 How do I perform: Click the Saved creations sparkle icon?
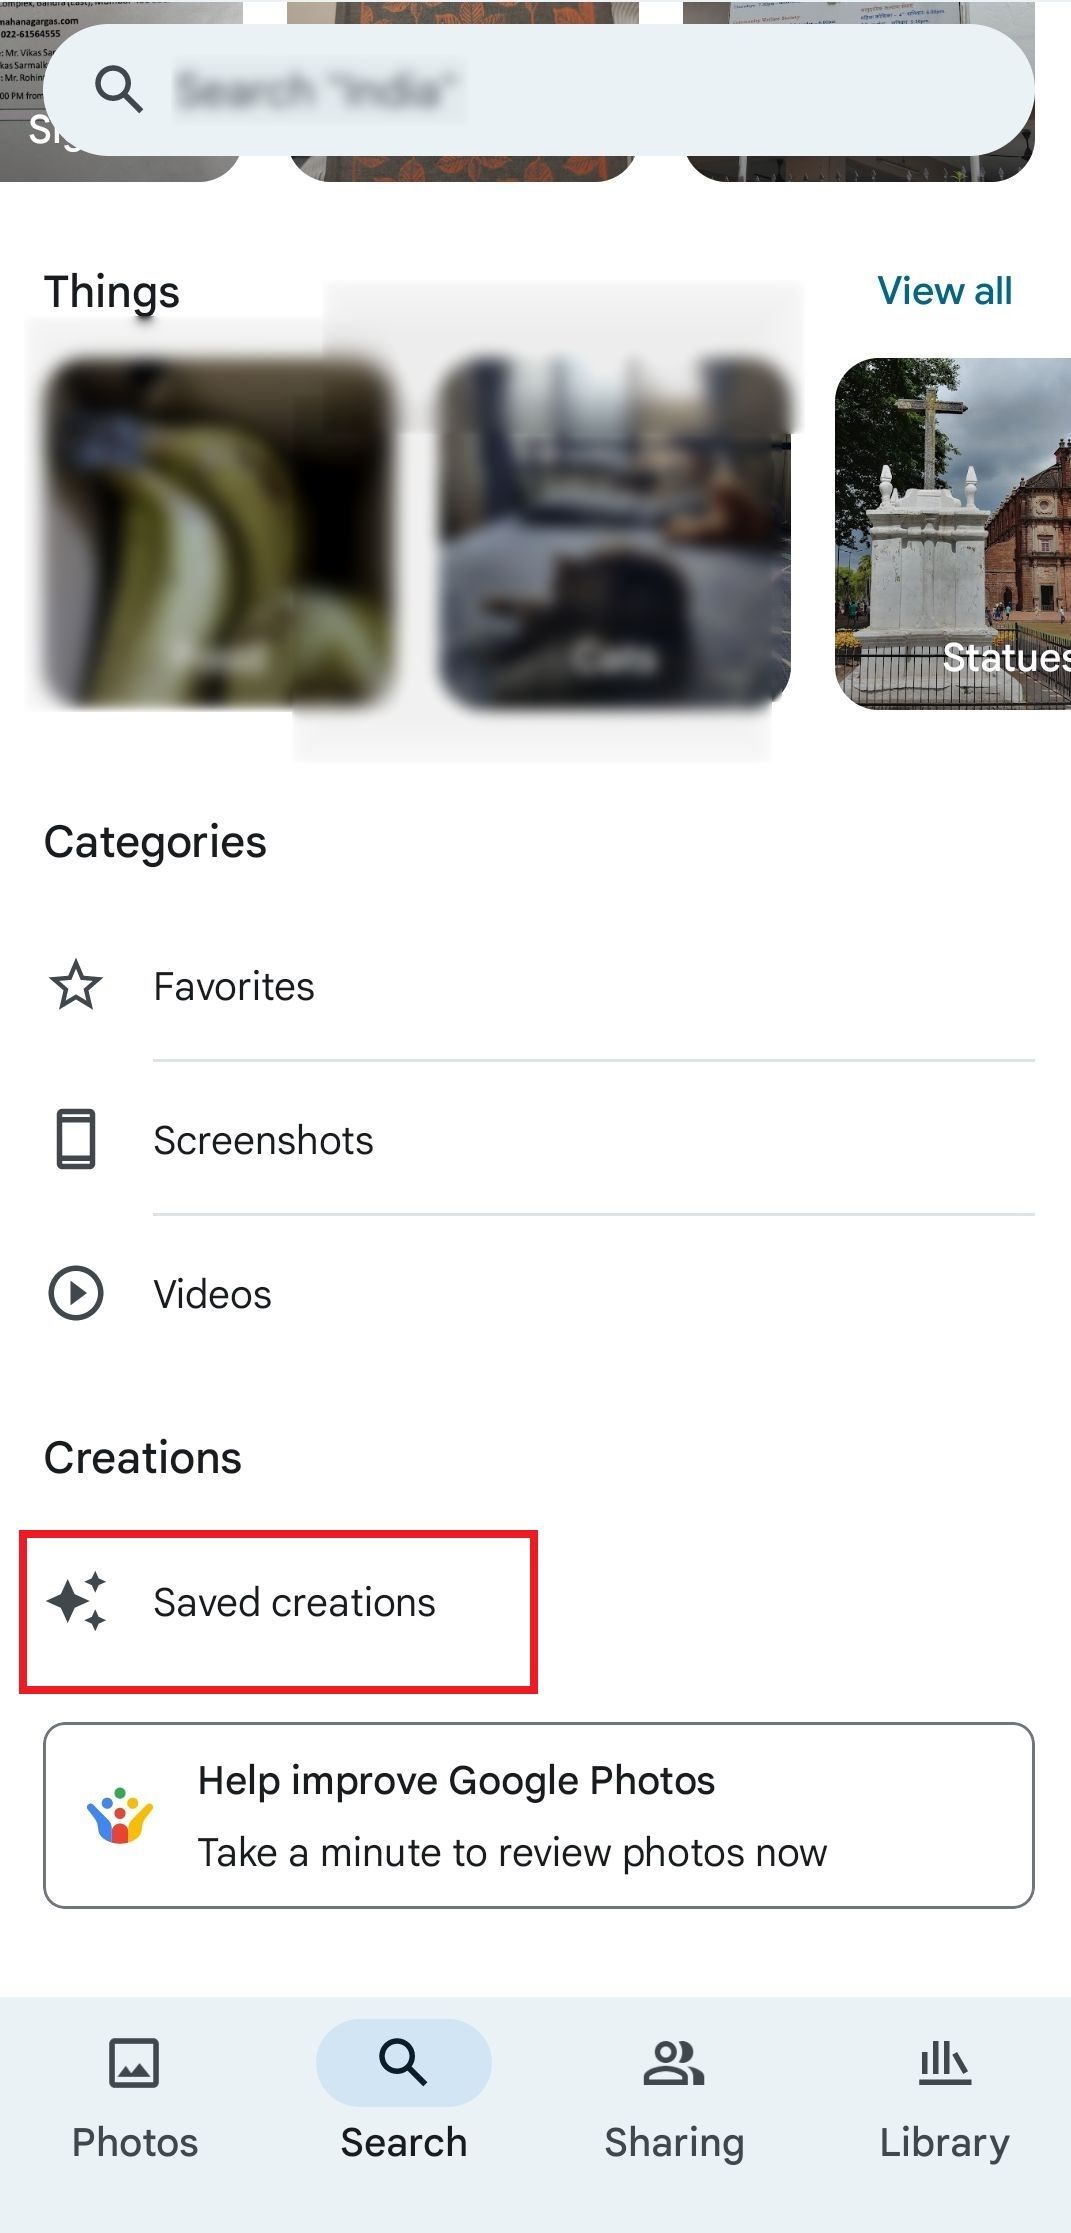click(80, 1602)
